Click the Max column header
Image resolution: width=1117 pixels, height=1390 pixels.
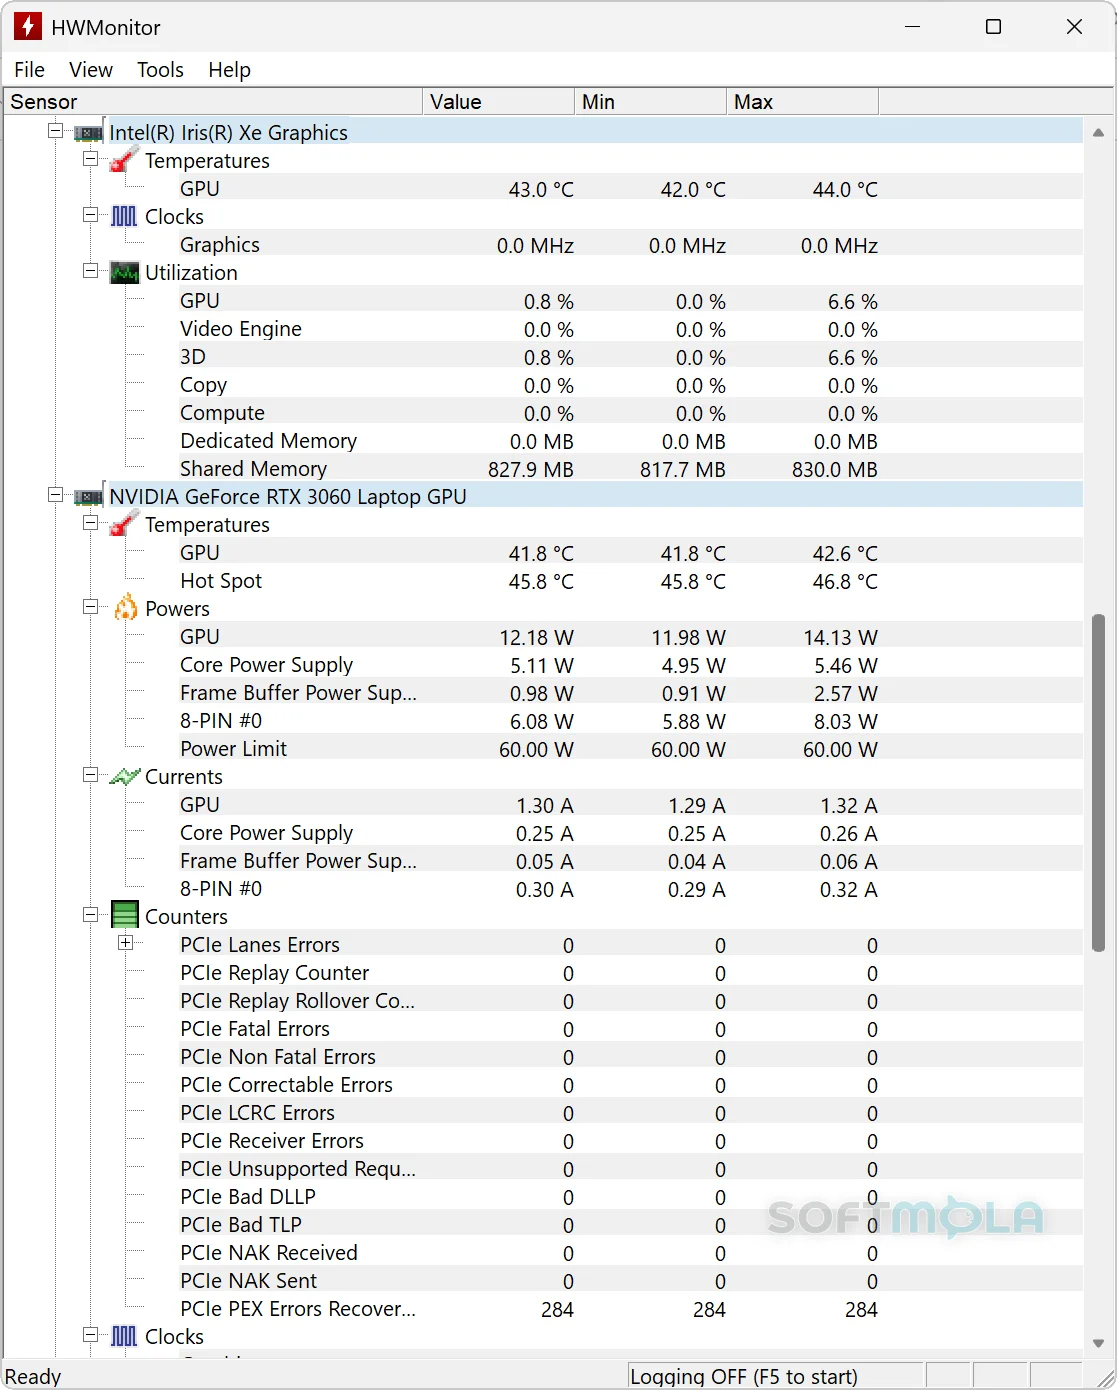click(x=802, y=102)
